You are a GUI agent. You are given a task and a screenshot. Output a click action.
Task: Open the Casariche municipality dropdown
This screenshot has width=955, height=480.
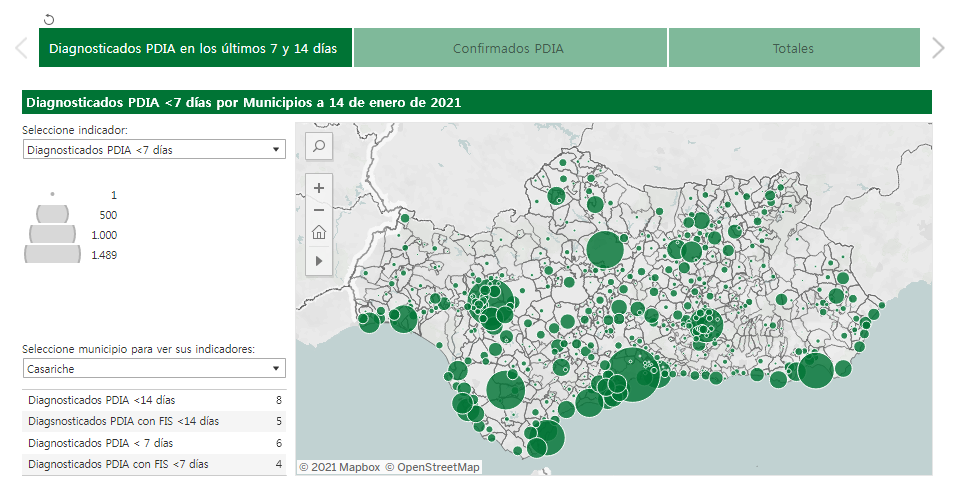(154, 369)
